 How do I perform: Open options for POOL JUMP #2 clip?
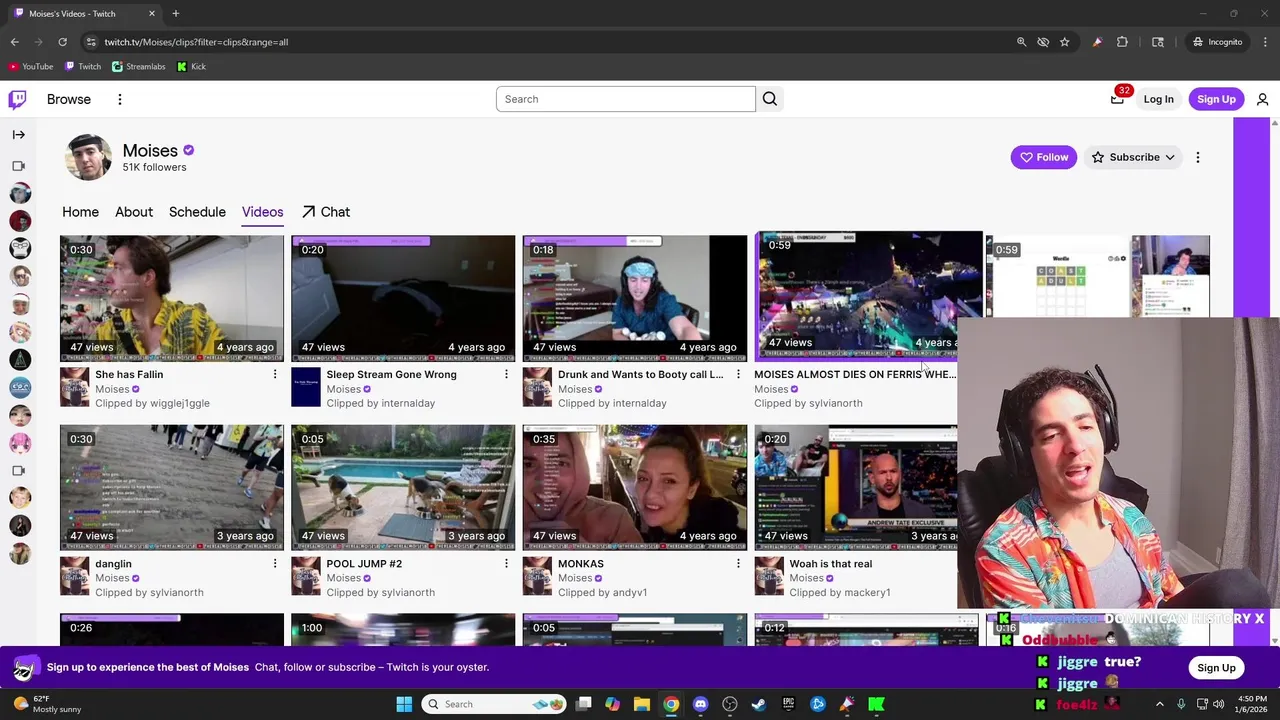click(506, 564)
